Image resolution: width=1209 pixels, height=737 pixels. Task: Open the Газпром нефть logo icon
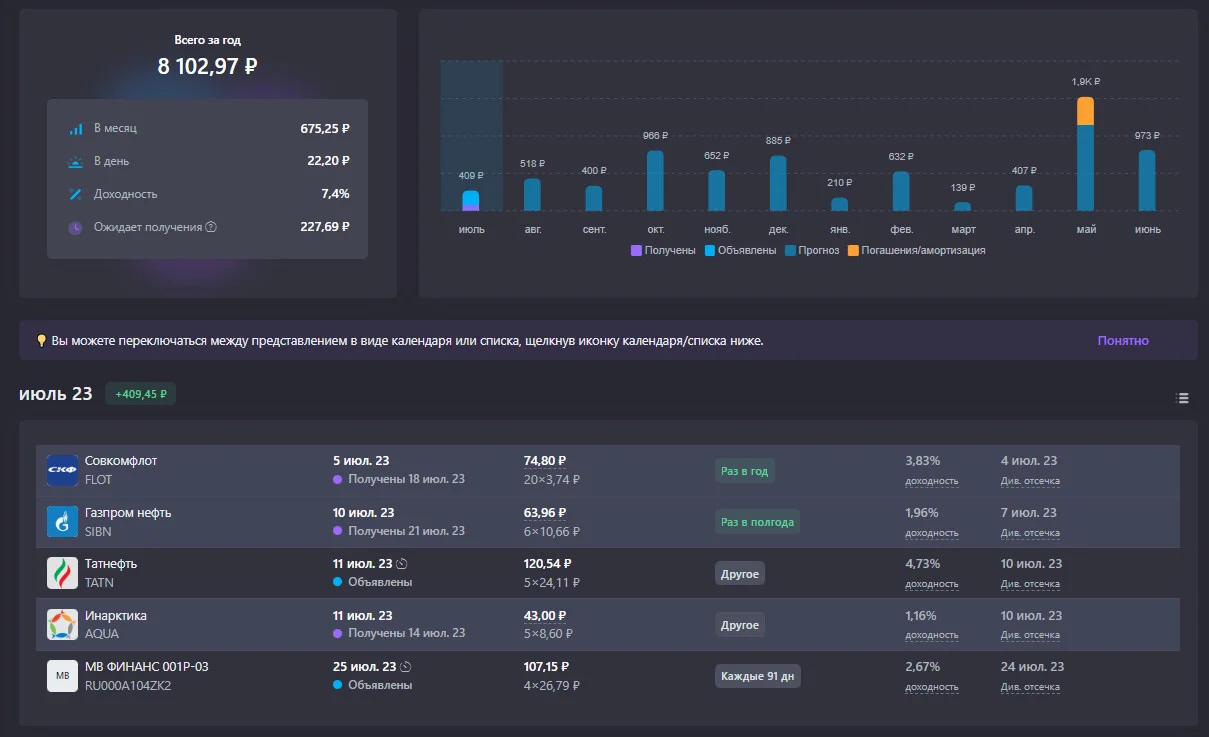click(x=62, y=522)
